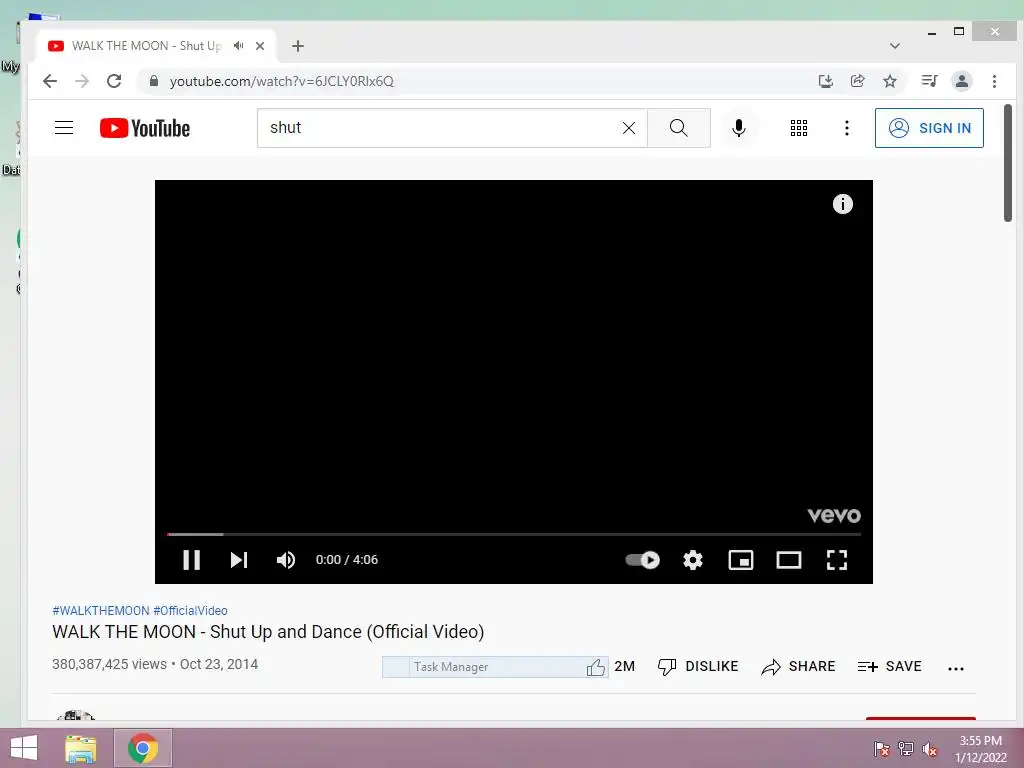Screen dimensions: 1024x768
Task: Pause the video playback
Action: 191,560
